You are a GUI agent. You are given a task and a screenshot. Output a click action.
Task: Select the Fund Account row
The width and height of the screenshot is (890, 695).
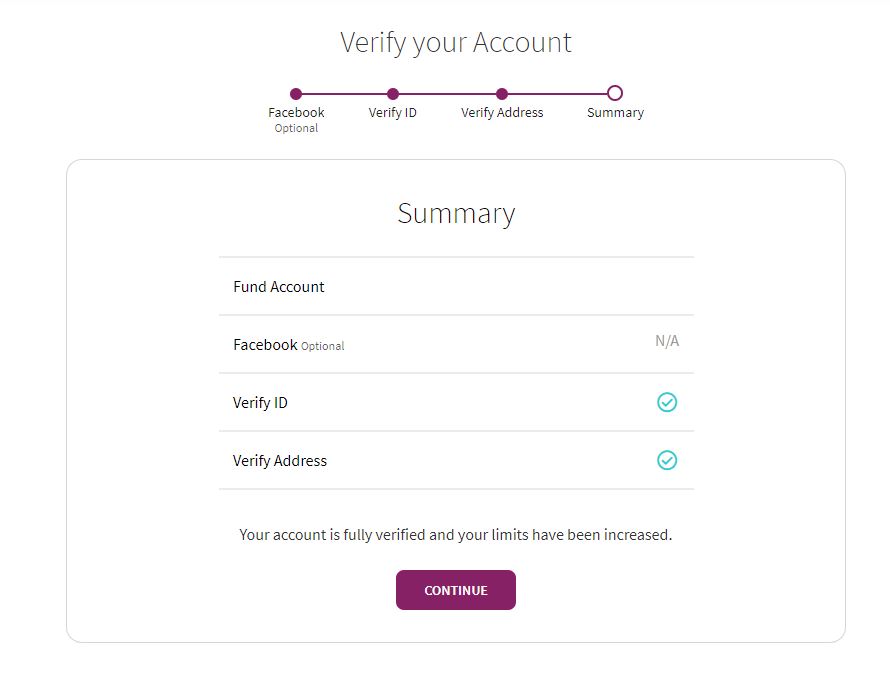pos(456,286)
